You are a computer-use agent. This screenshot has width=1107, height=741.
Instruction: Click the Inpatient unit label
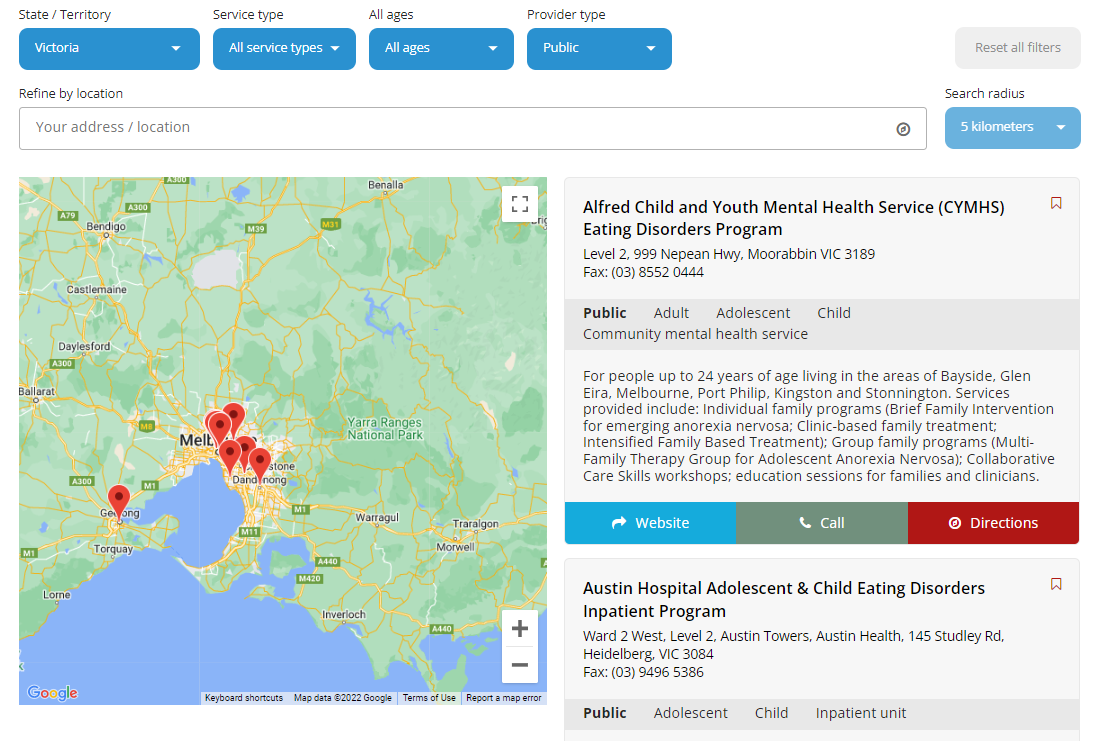(861, 713)
